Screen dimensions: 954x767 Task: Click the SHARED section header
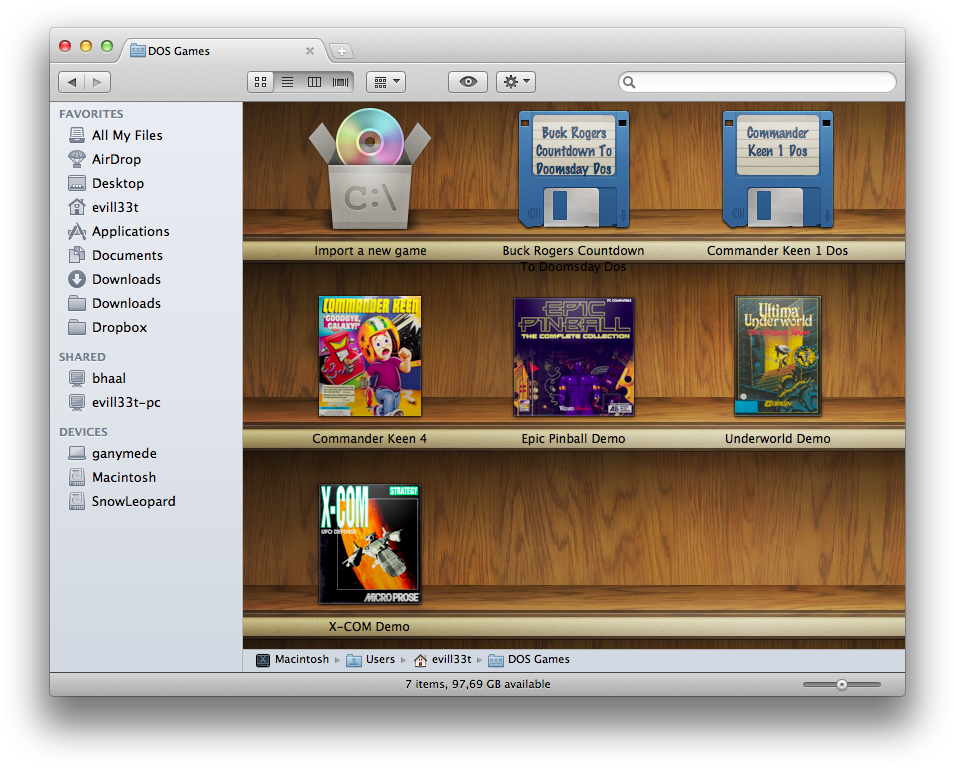[x=82, y=357]
